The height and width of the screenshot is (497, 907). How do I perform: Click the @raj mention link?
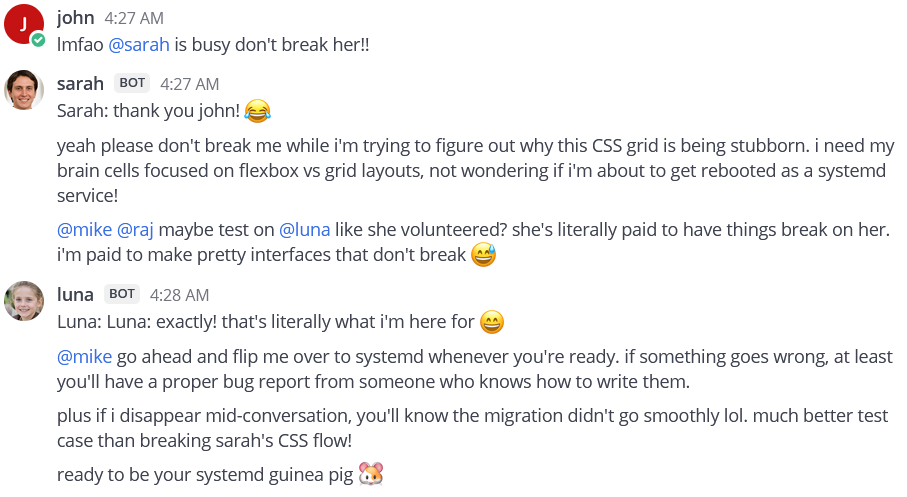pyautogui.click(x=138, y=229)
